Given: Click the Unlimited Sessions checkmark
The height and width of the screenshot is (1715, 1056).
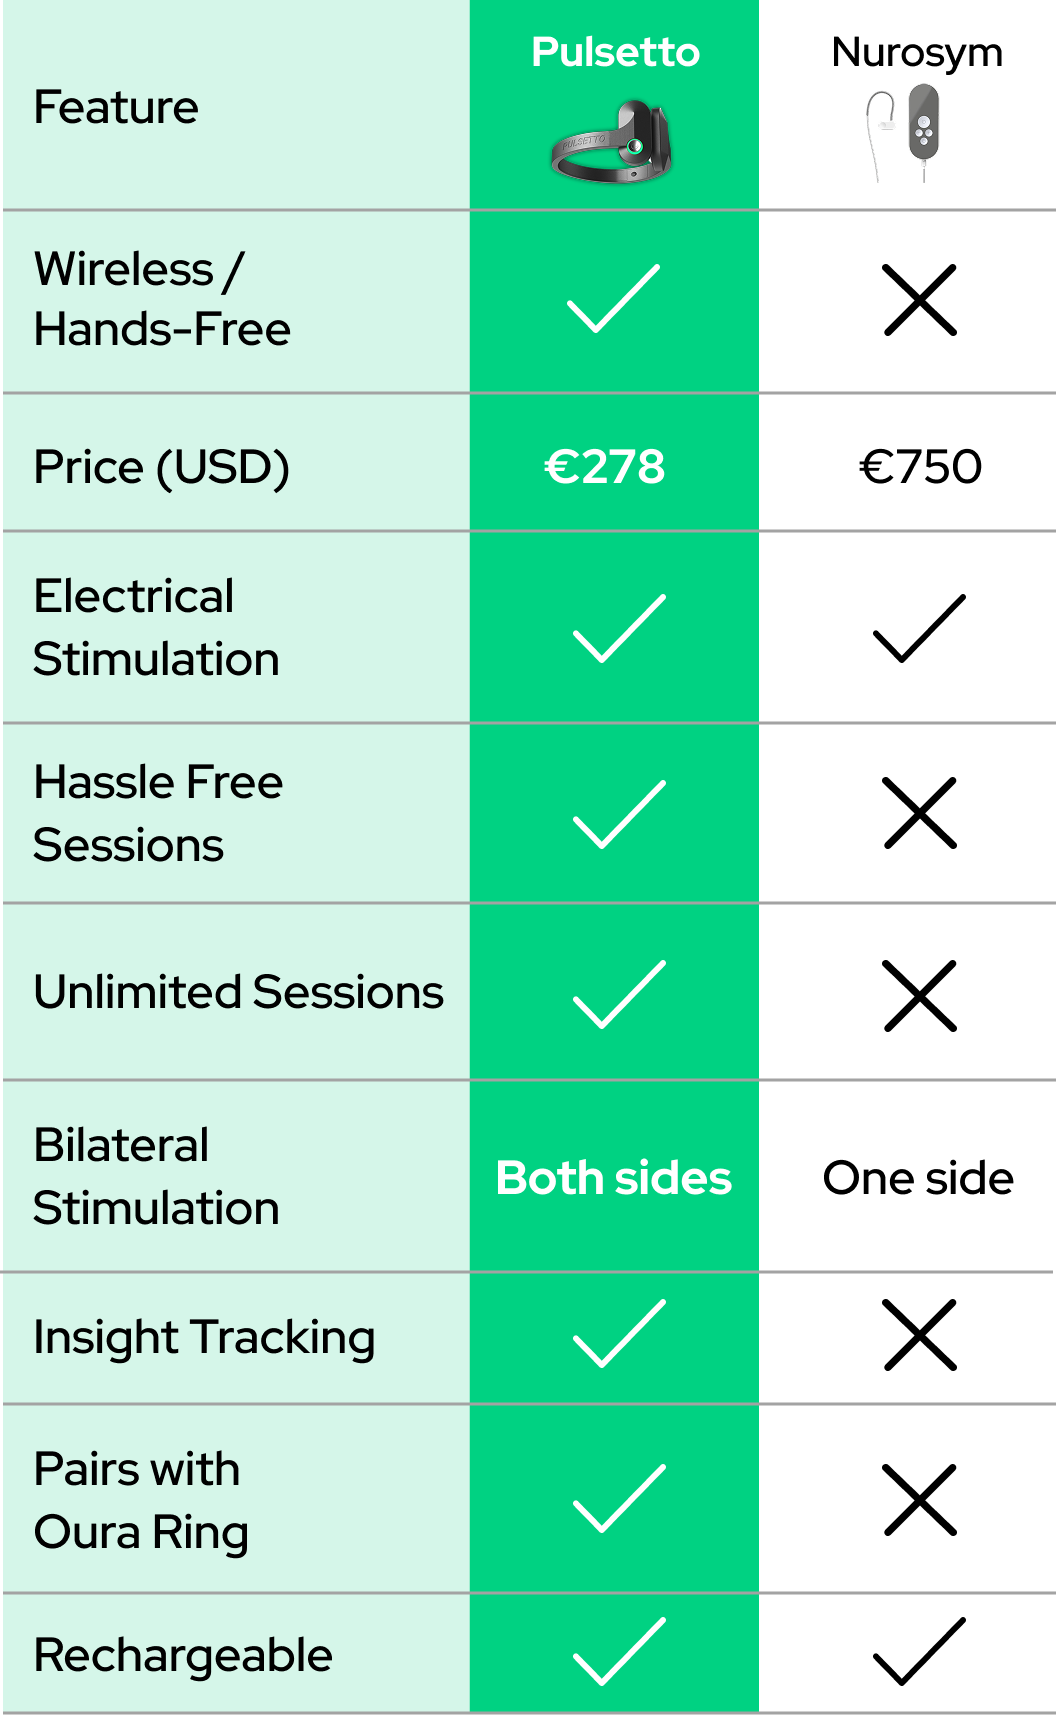Looking at the screenshot, I should (619, 995).
